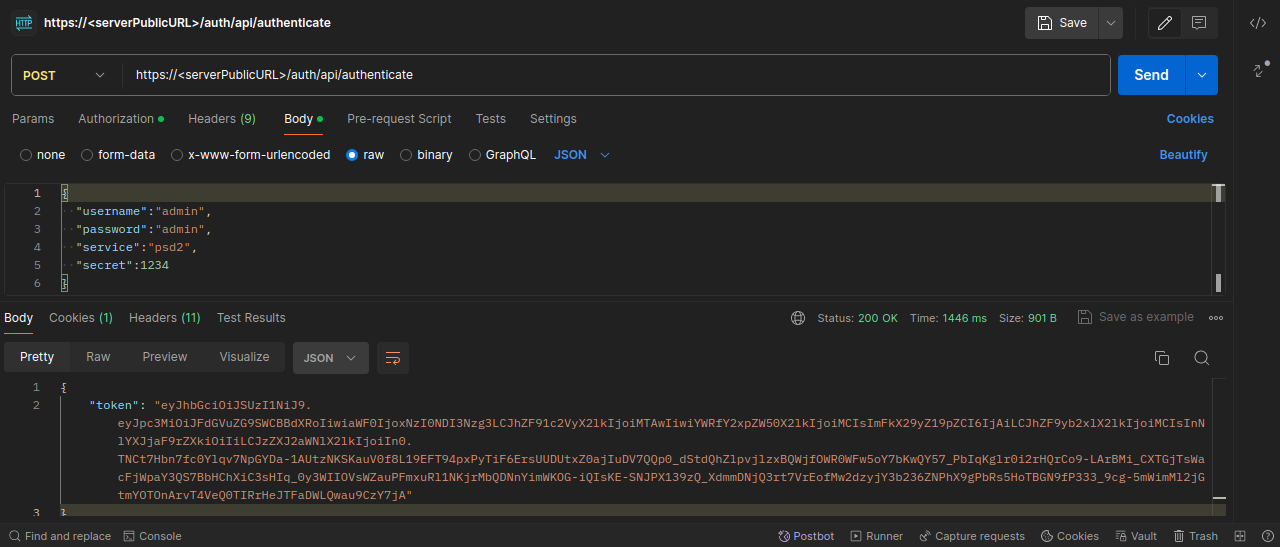Click the Beautify link
This screenshot has width=1280, height=547.
click(x=1183, y=155)
